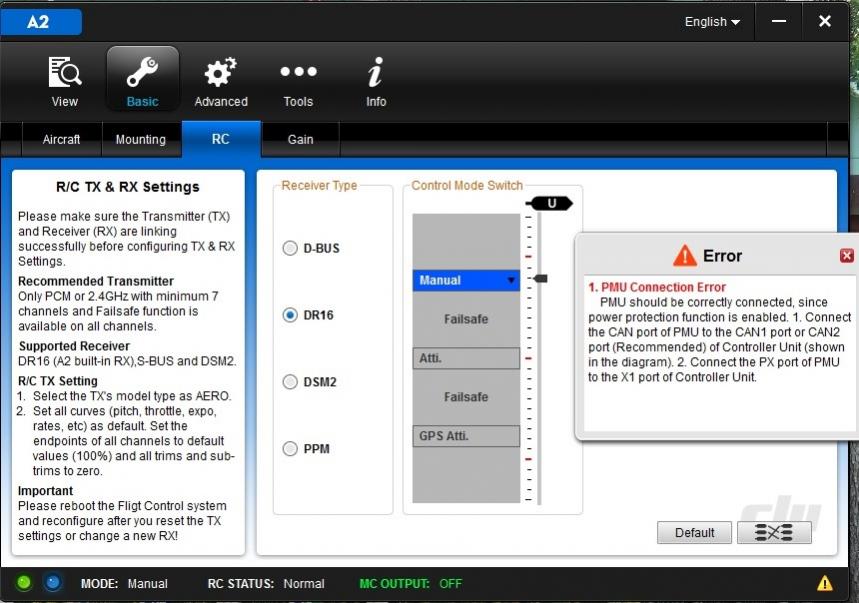The image size is (859, 603).
Task: Click 'Recommended Transmitter' heading
Action: (x=96, y=281)
